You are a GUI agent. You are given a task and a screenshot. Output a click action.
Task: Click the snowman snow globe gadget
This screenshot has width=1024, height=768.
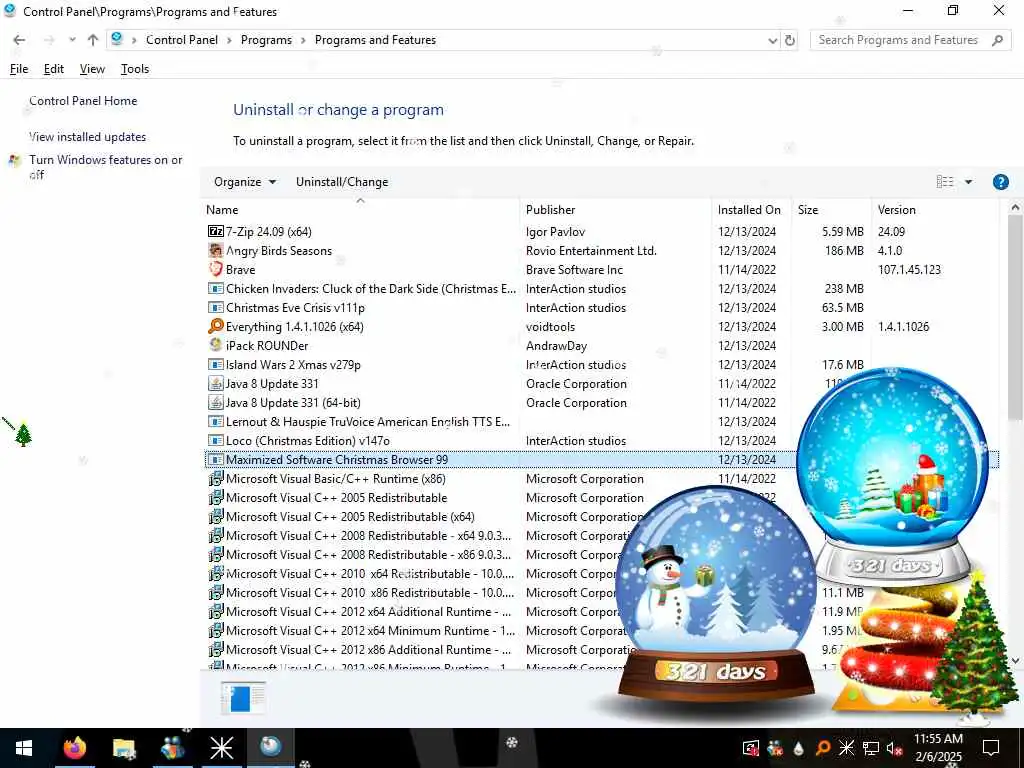[715, 594]
